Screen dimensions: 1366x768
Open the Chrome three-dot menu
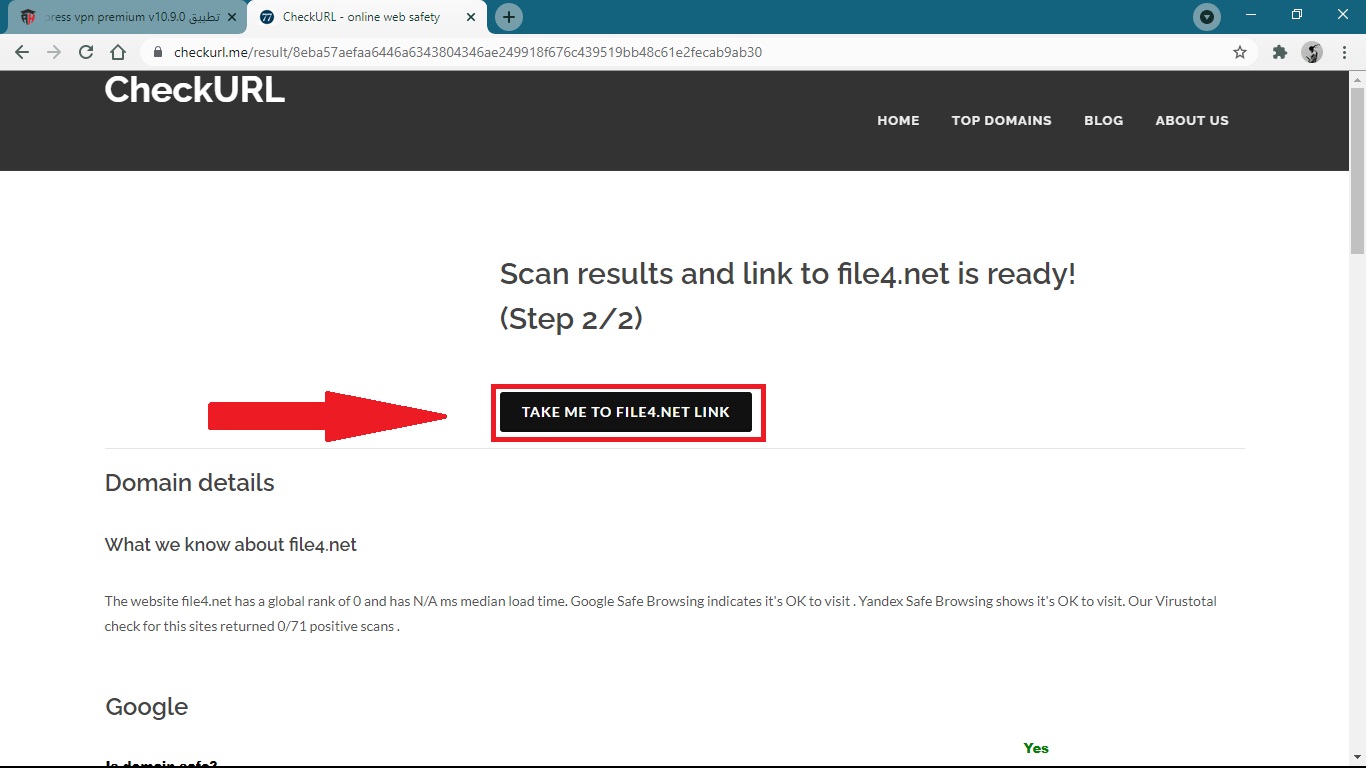1344,52
